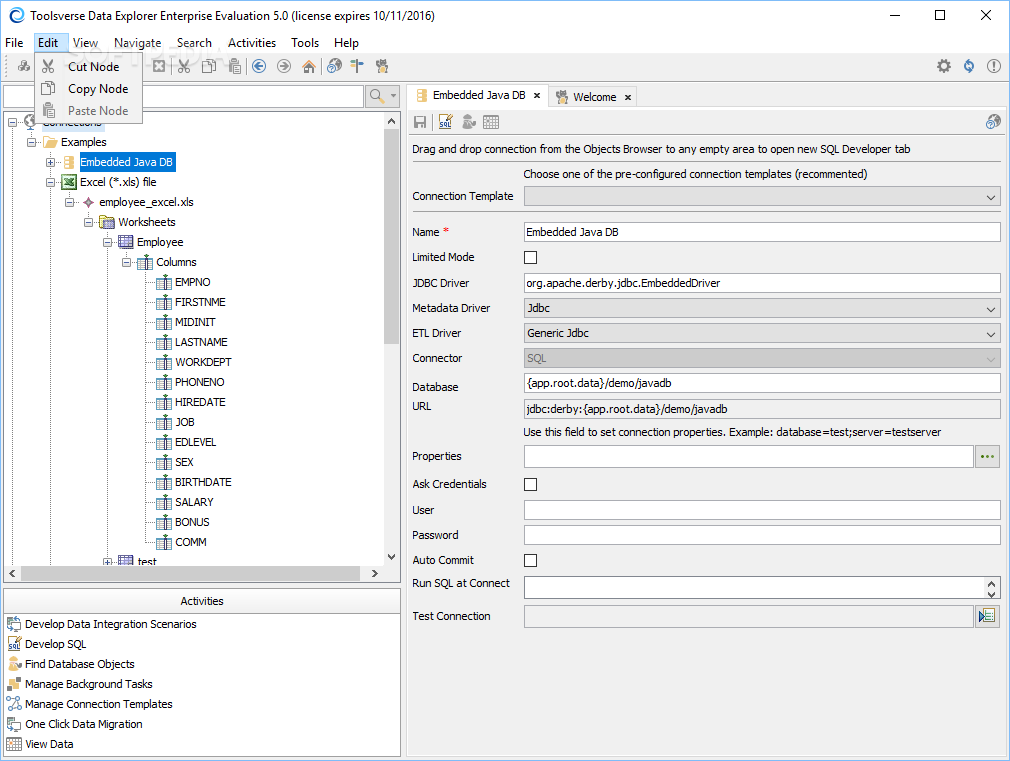The height and width of the screenshot is (761, 1010).
Task: Click the find objects icon in connection toolbar
Action: pos(468,122)
